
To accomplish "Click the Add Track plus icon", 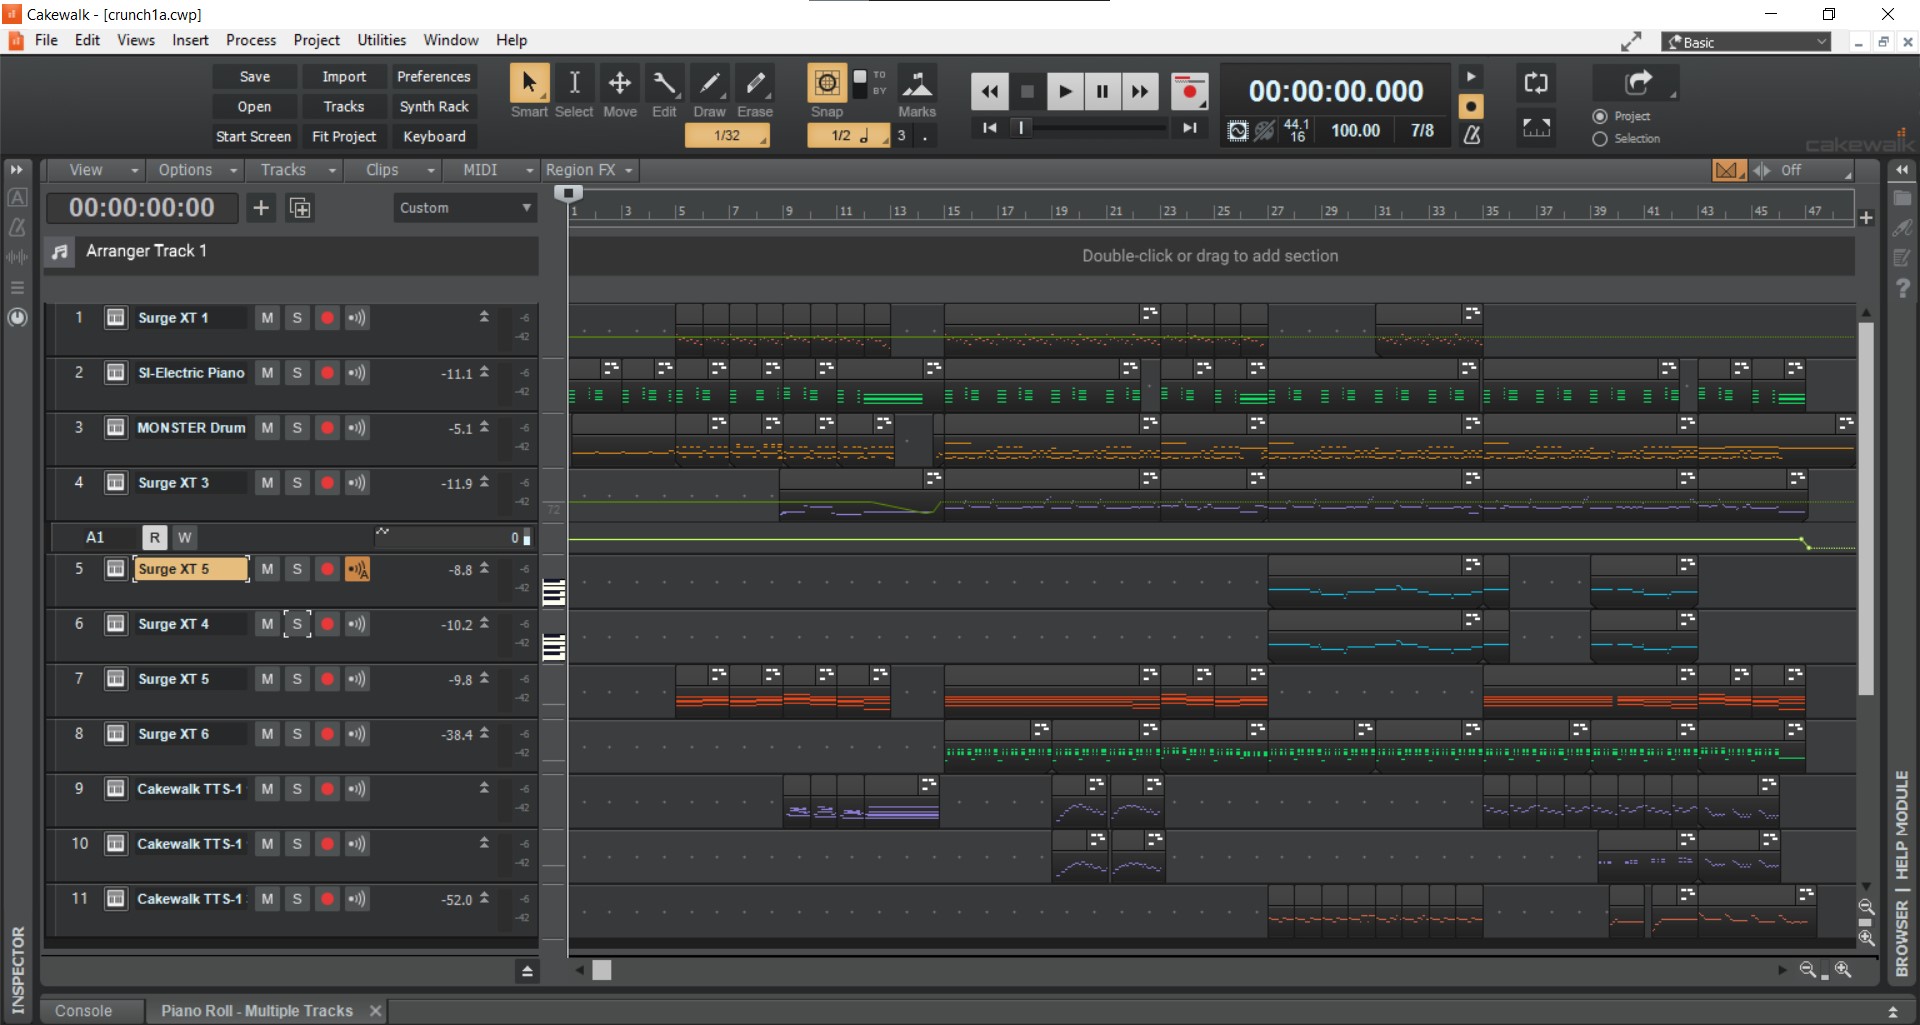I will [x=261, y=208].
